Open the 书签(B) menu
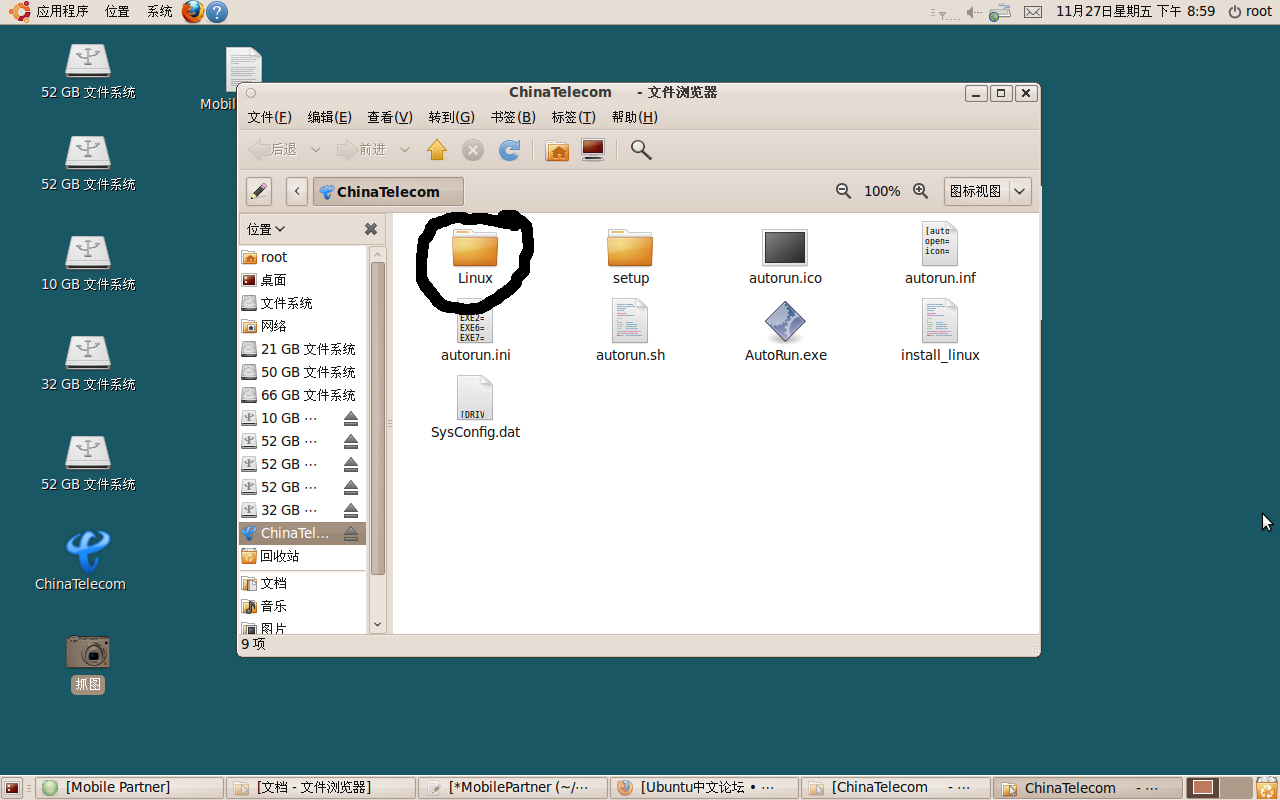This screenshot has width=1280, height=800. 513,117
